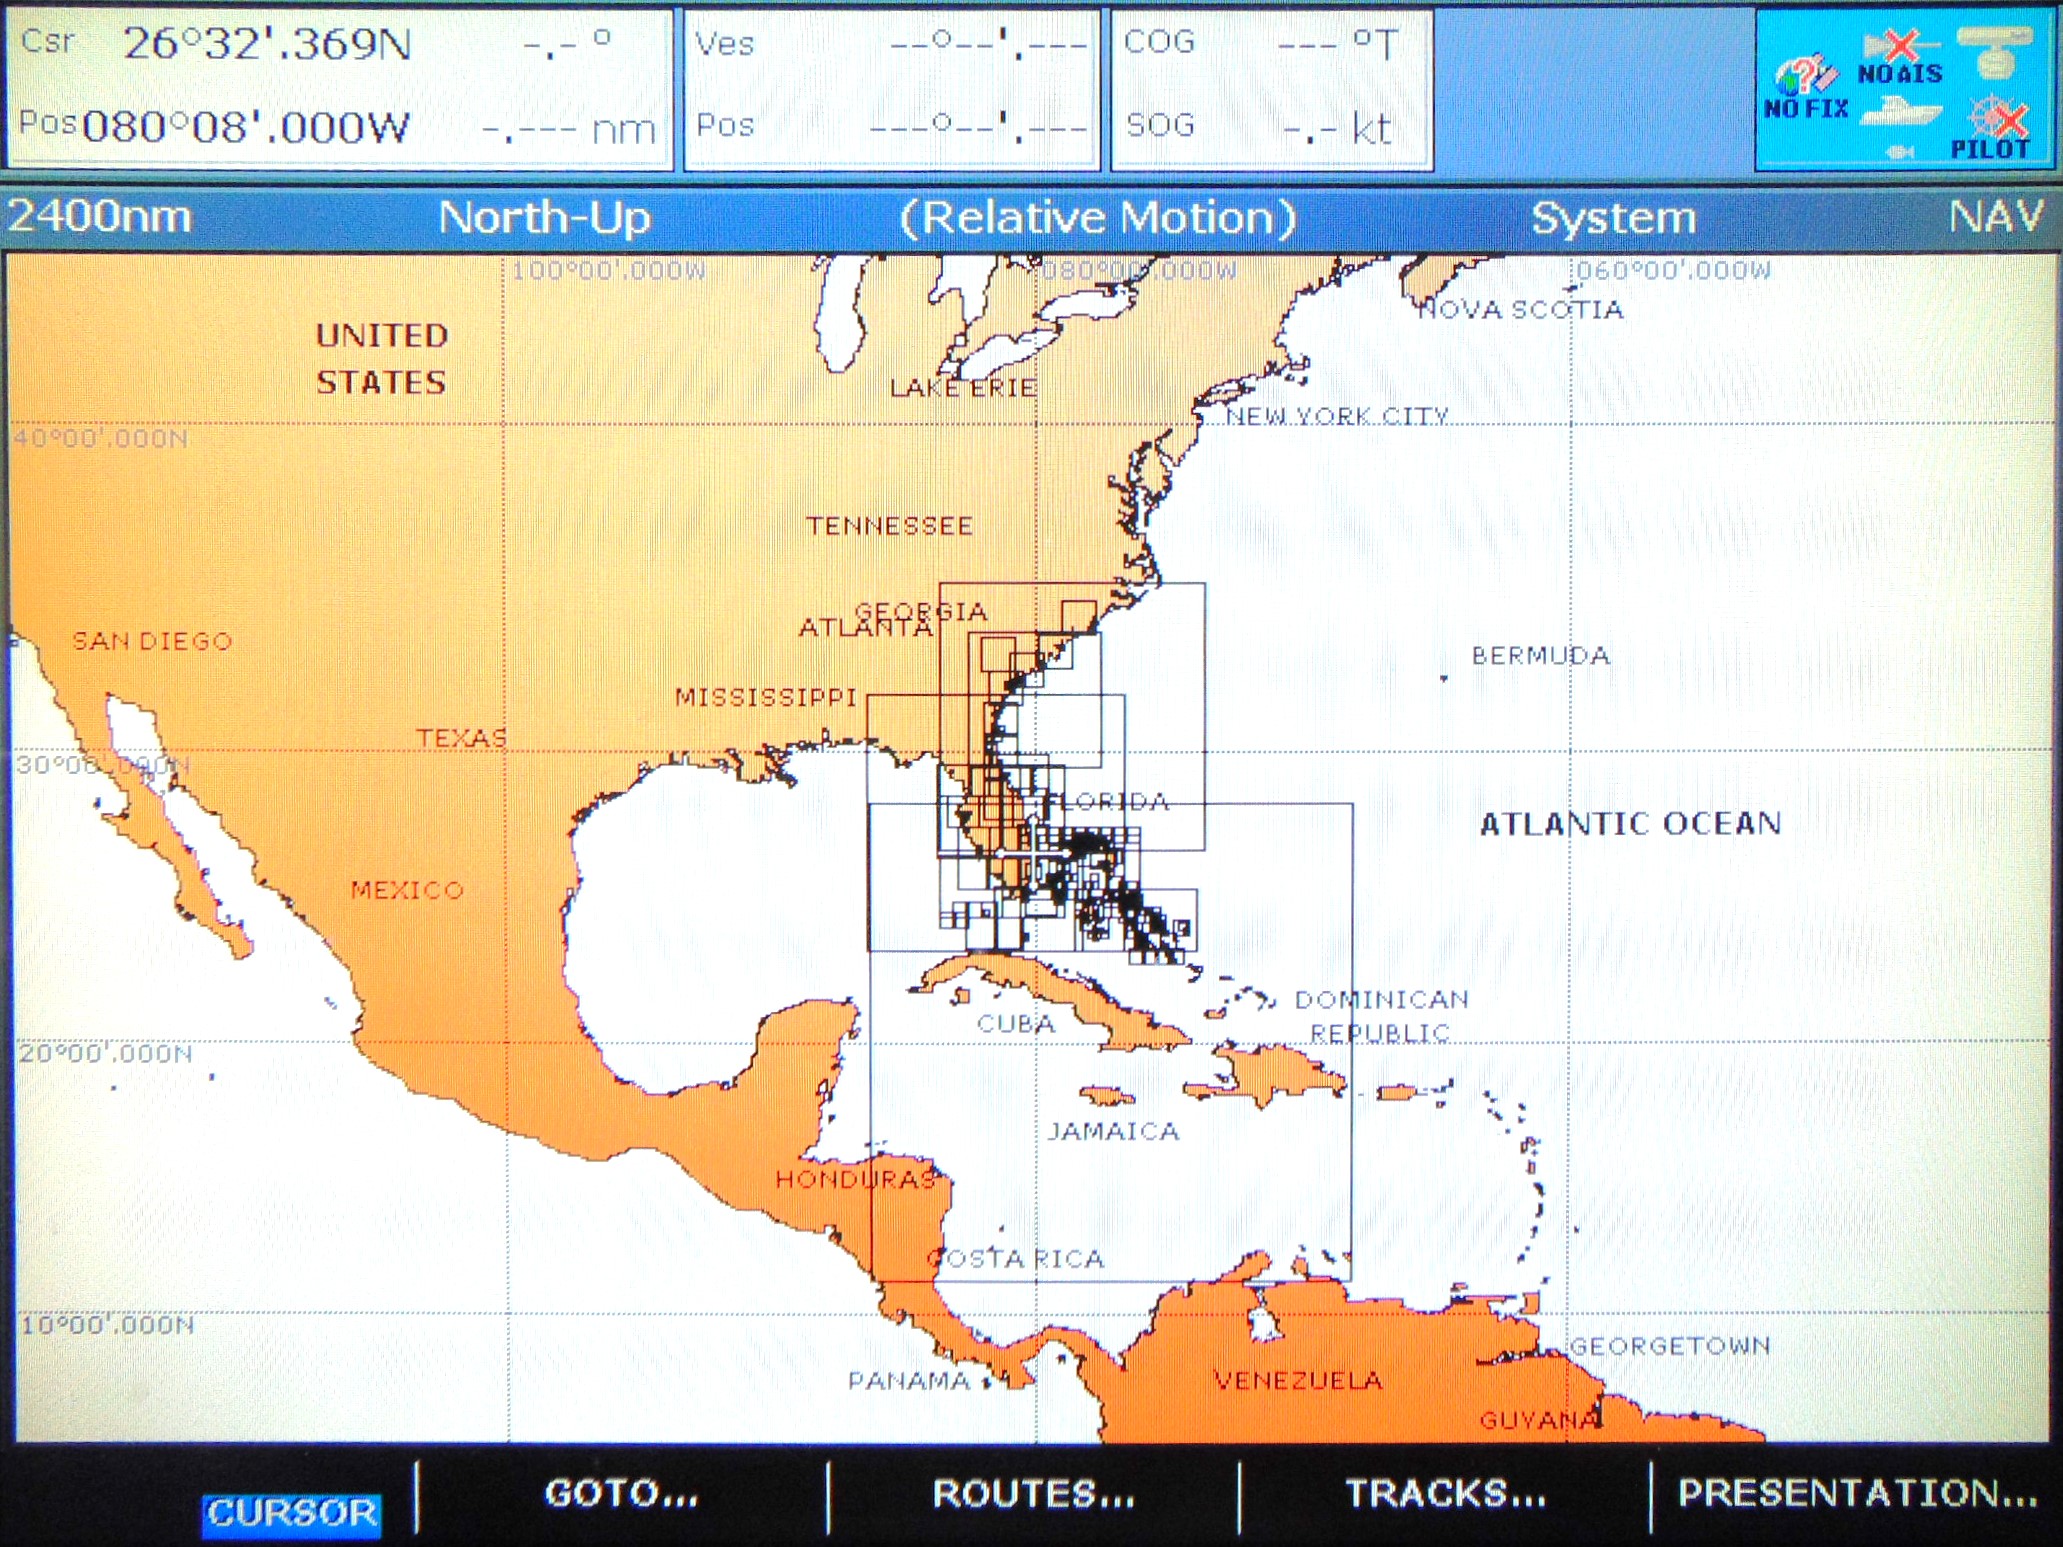Click the 060°00'.000W longitude grid label

pyautogui.click(x=1674, y=270)
